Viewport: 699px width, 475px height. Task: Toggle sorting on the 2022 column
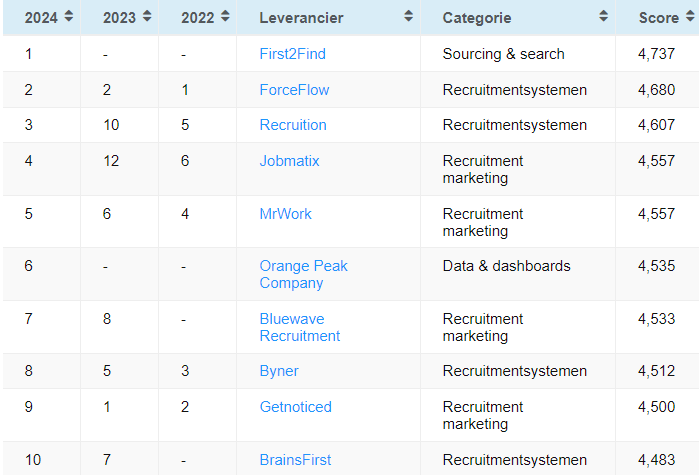224,17
